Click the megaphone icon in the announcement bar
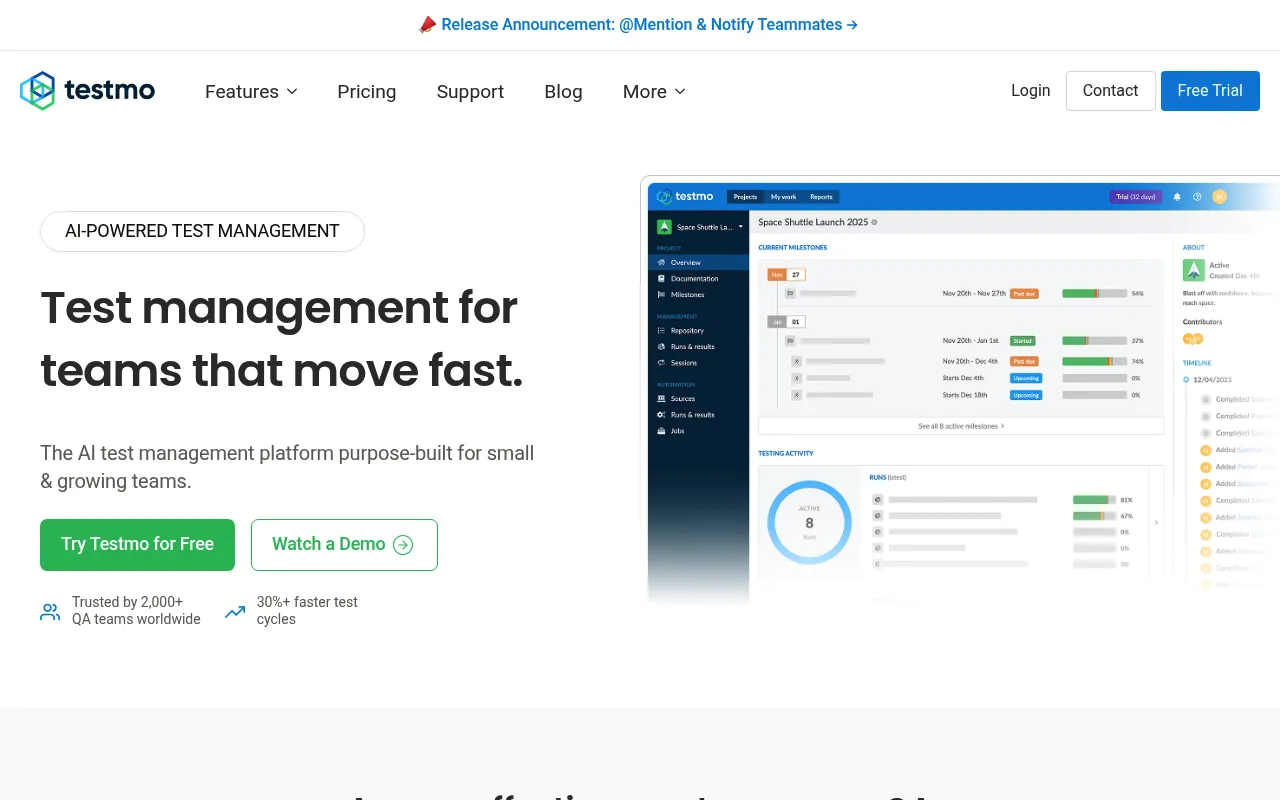 tap(427, 25)
